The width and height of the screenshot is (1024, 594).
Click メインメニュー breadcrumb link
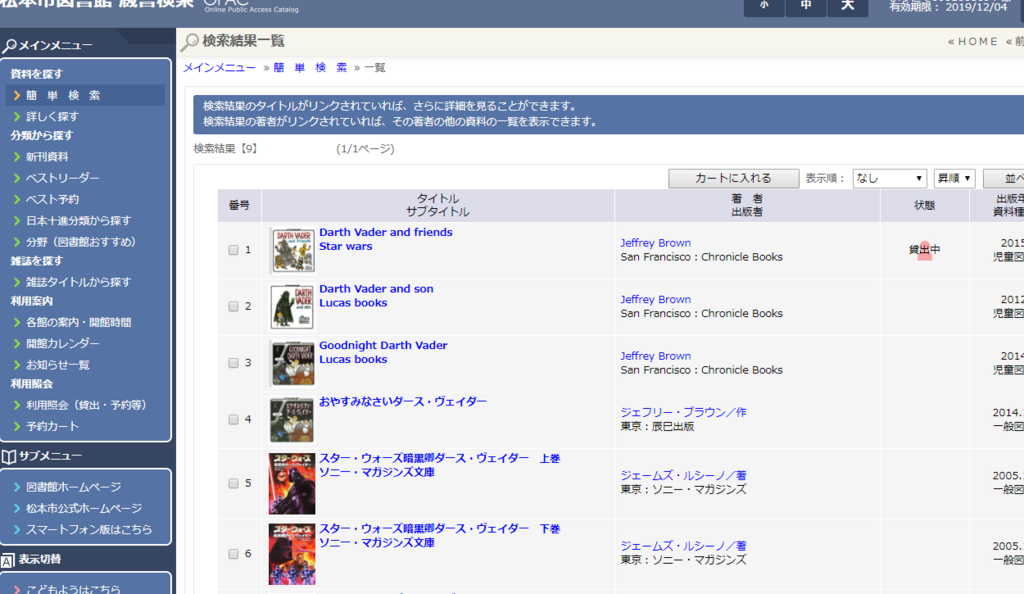click(x=219, y=68)
